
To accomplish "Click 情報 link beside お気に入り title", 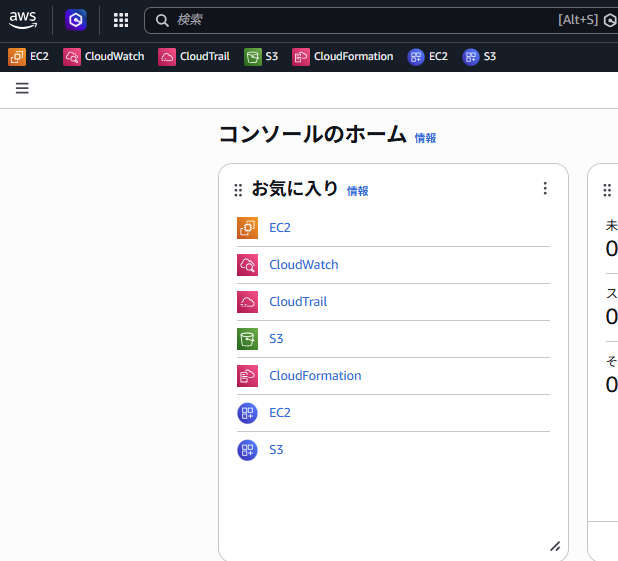I will [357, 190].
